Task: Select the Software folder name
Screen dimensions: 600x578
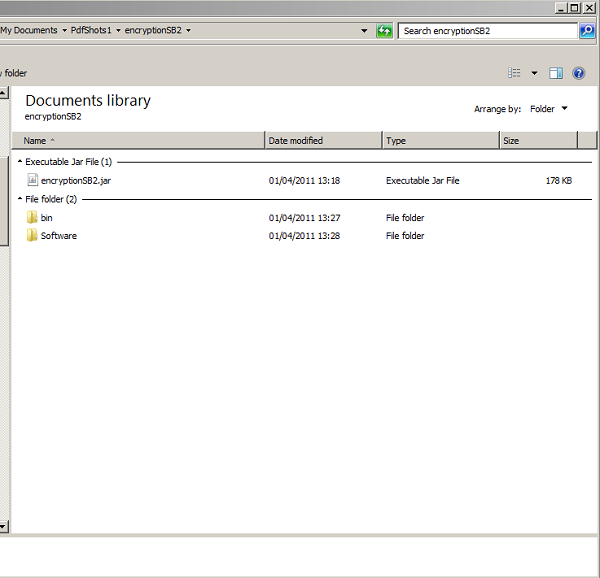Action: point(59,236)
